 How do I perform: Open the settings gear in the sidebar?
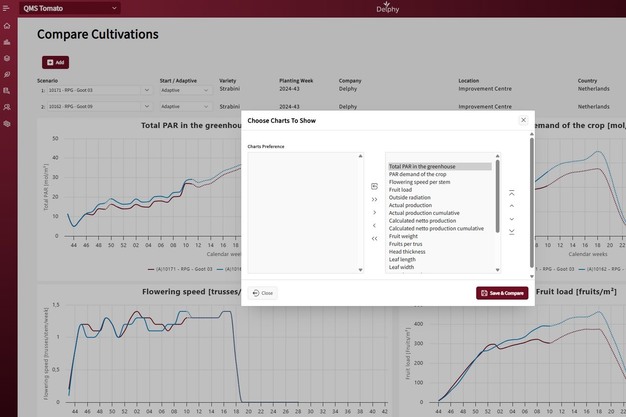point(7,123)
